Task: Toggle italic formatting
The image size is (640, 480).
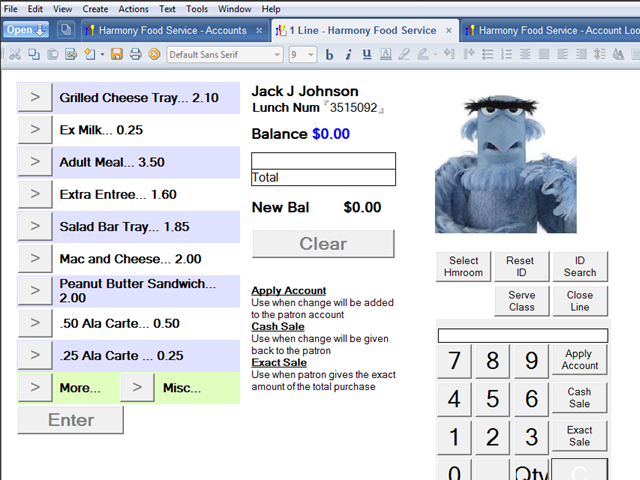Action: (348, 54)
